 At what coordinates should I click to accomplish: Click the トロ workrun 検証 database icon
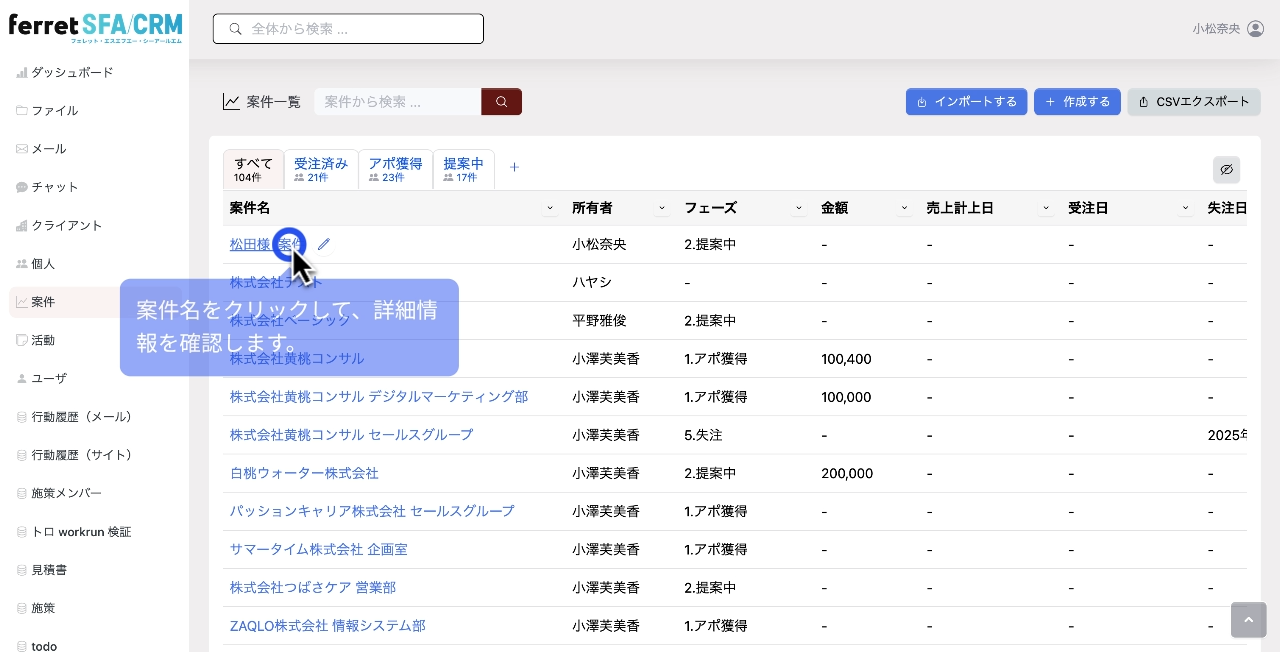[22, 532]
